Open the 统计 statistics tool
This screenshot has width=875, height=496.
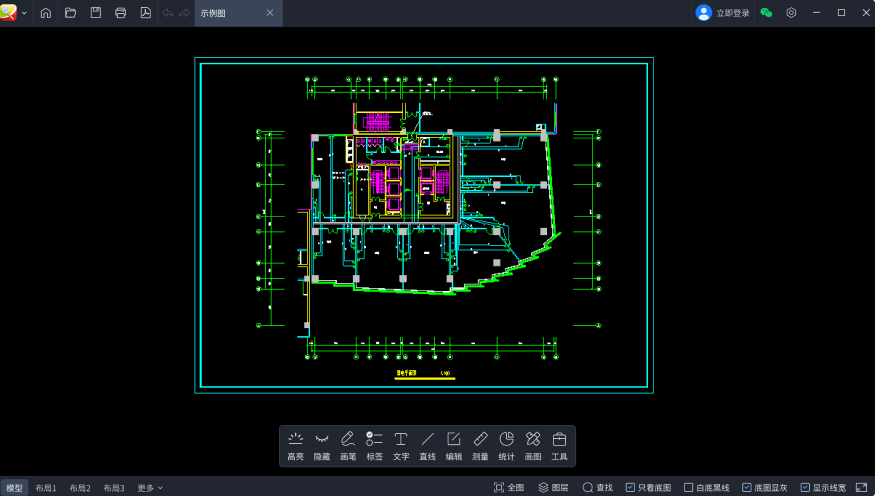[x=506, y=445]
